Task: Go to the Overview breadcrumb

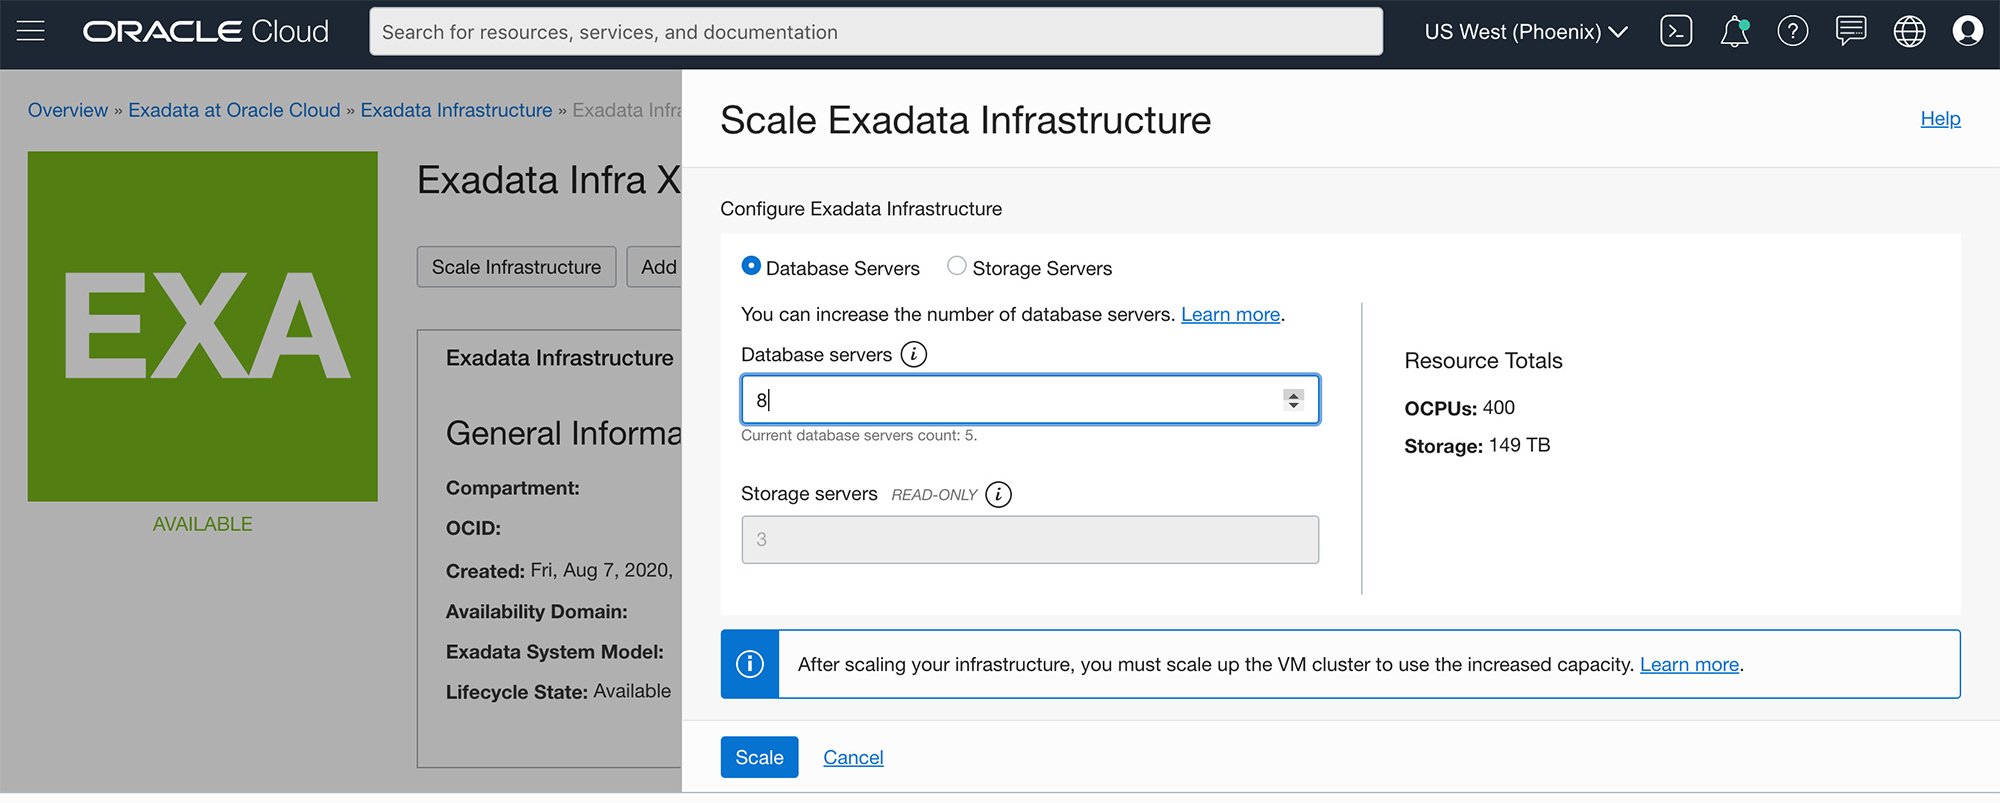Action: 67,110
